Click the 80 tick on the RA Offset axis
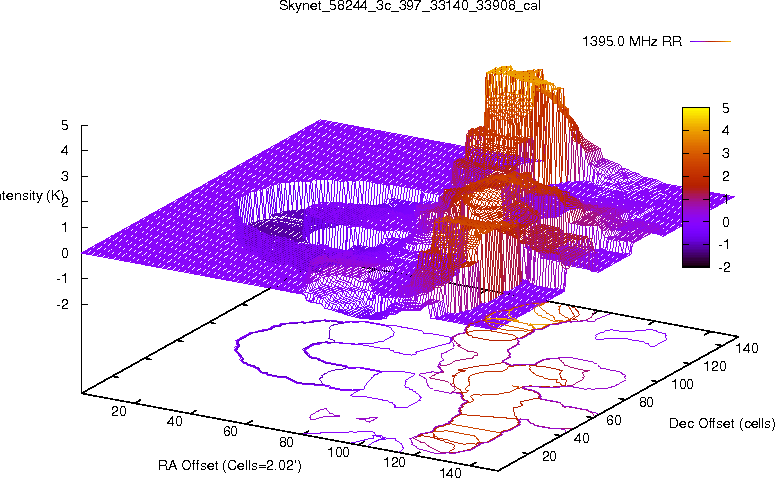This screenshot has height=478, width=775. [286, 442]
